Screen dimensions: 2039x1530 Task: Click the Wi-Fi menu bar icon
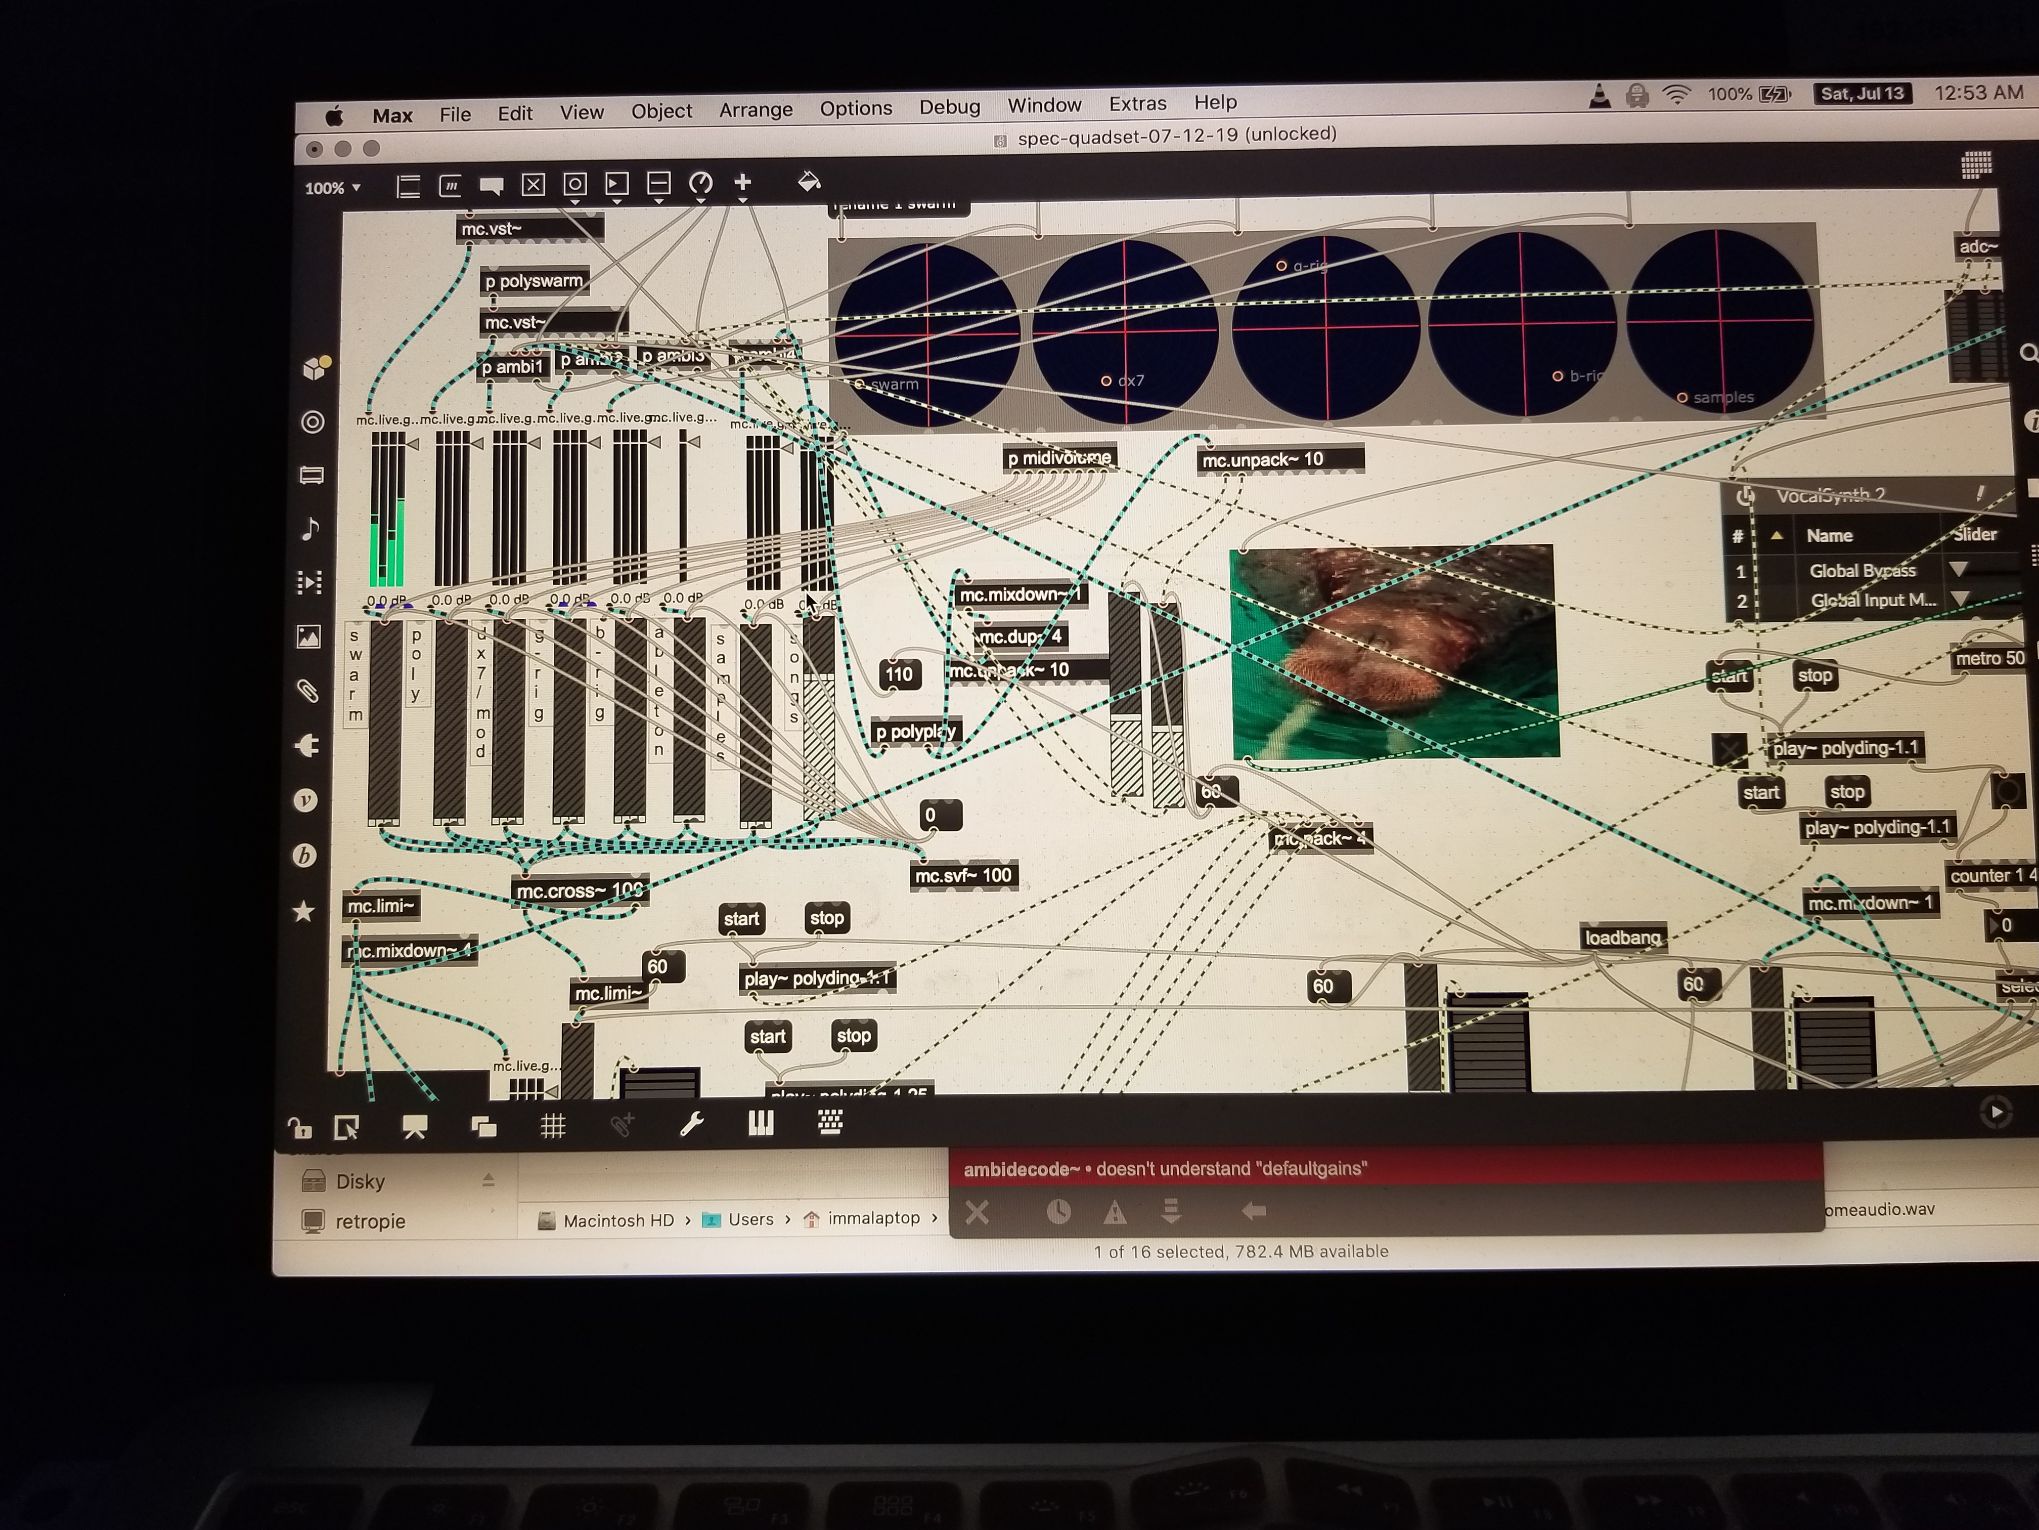tap(1676, 95)
